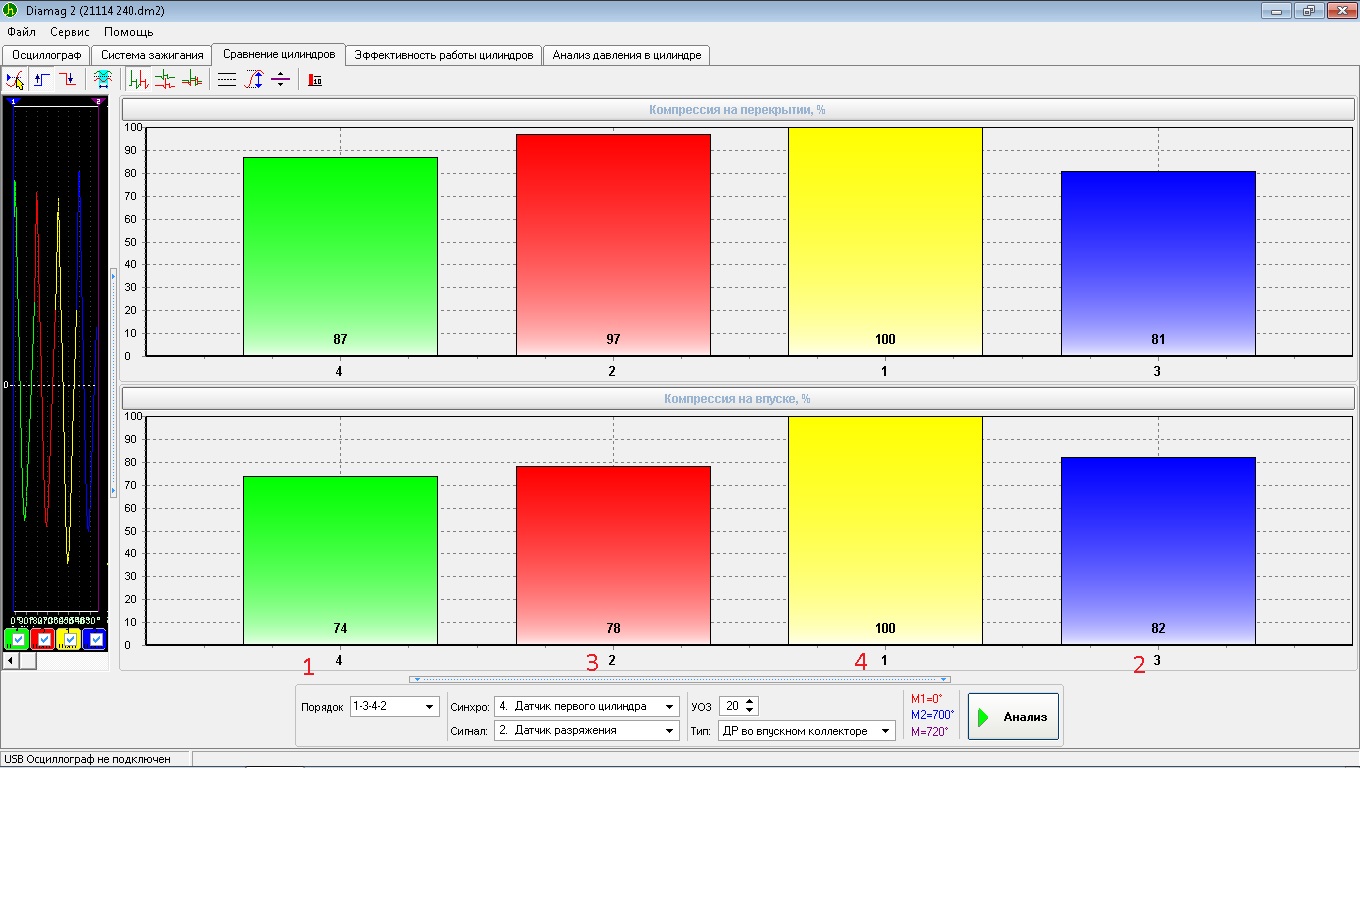Click the purple zero-line shift icon
The width and height of the screenshot is (1360, 900).
(x=280, y=80)
